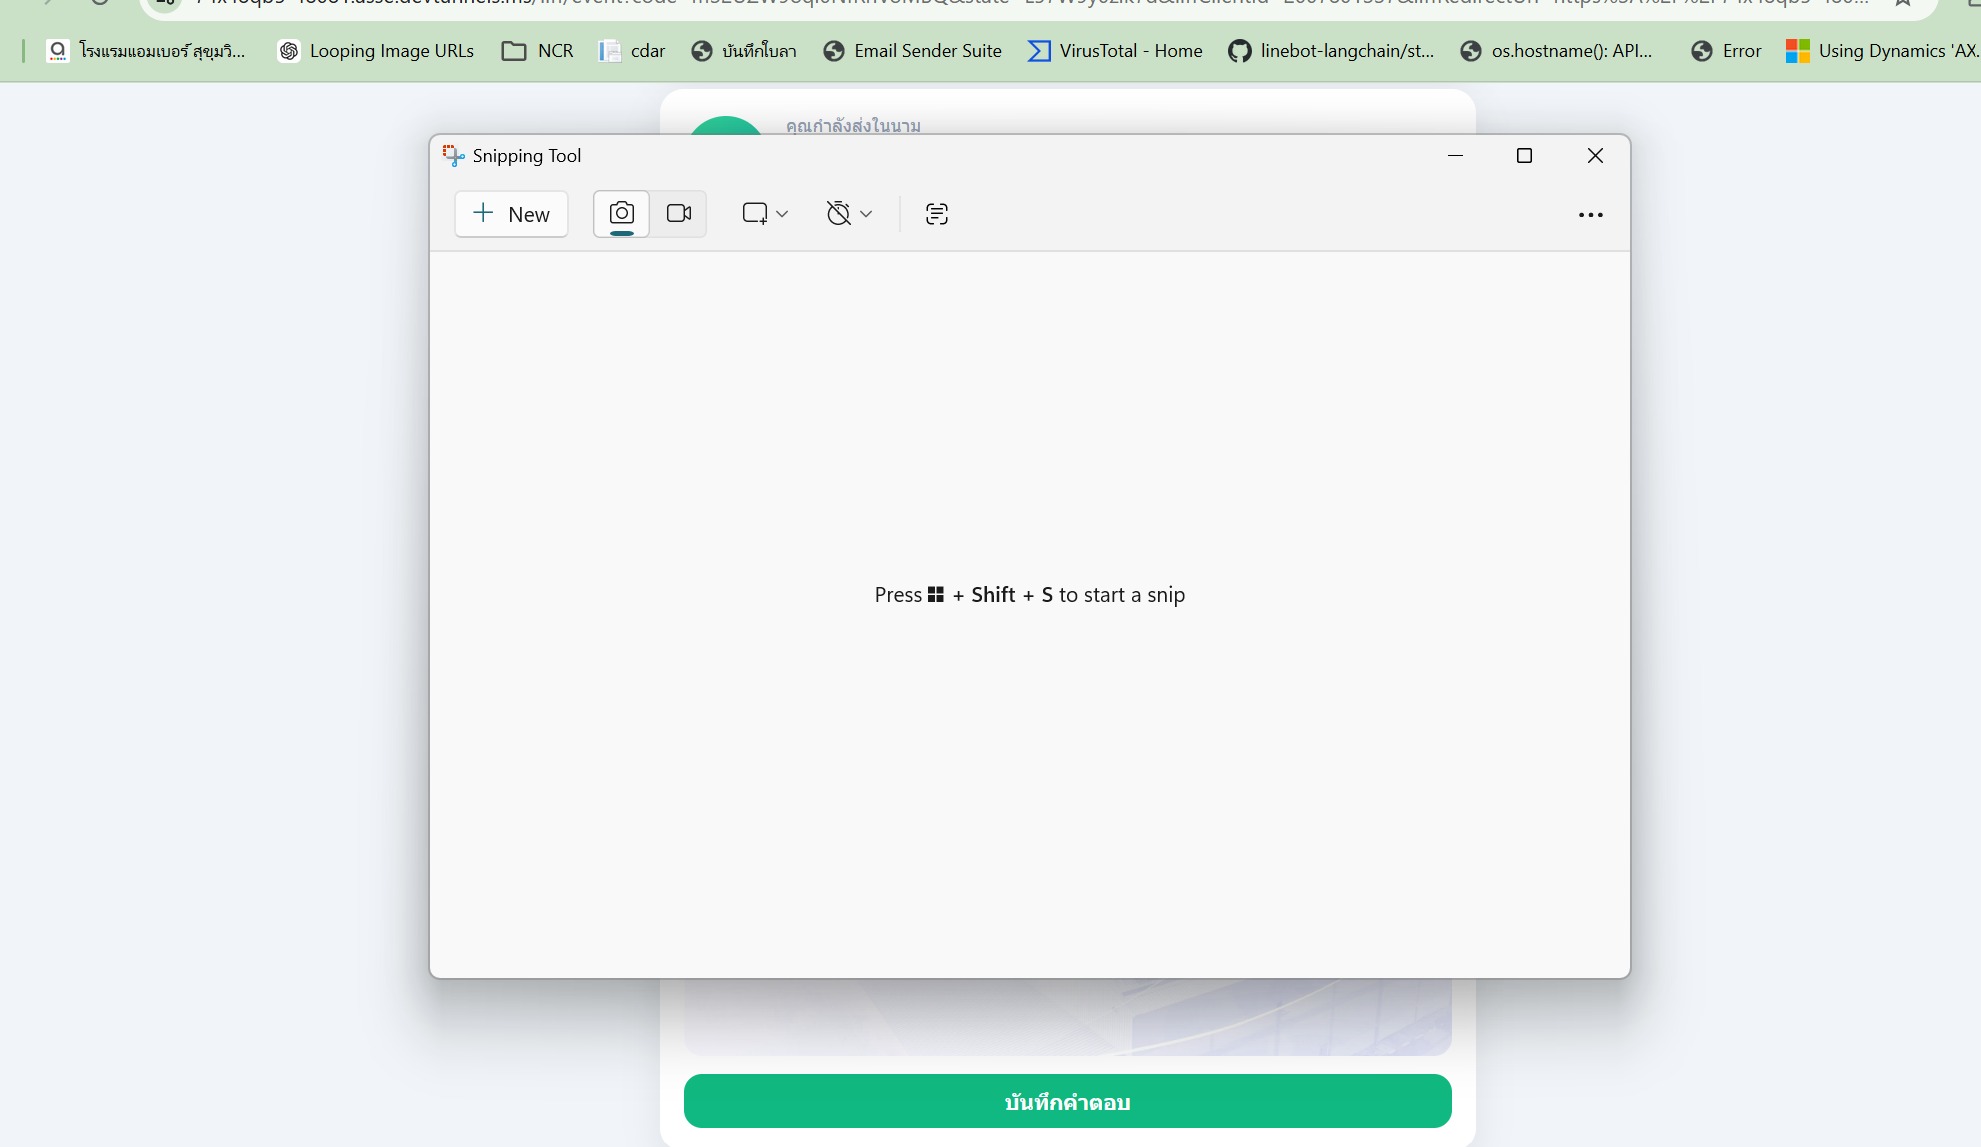Open the Looping Image URLs bookmark
The image size is (1981, 1147).
pyautogui.click(x=376, y=51)
